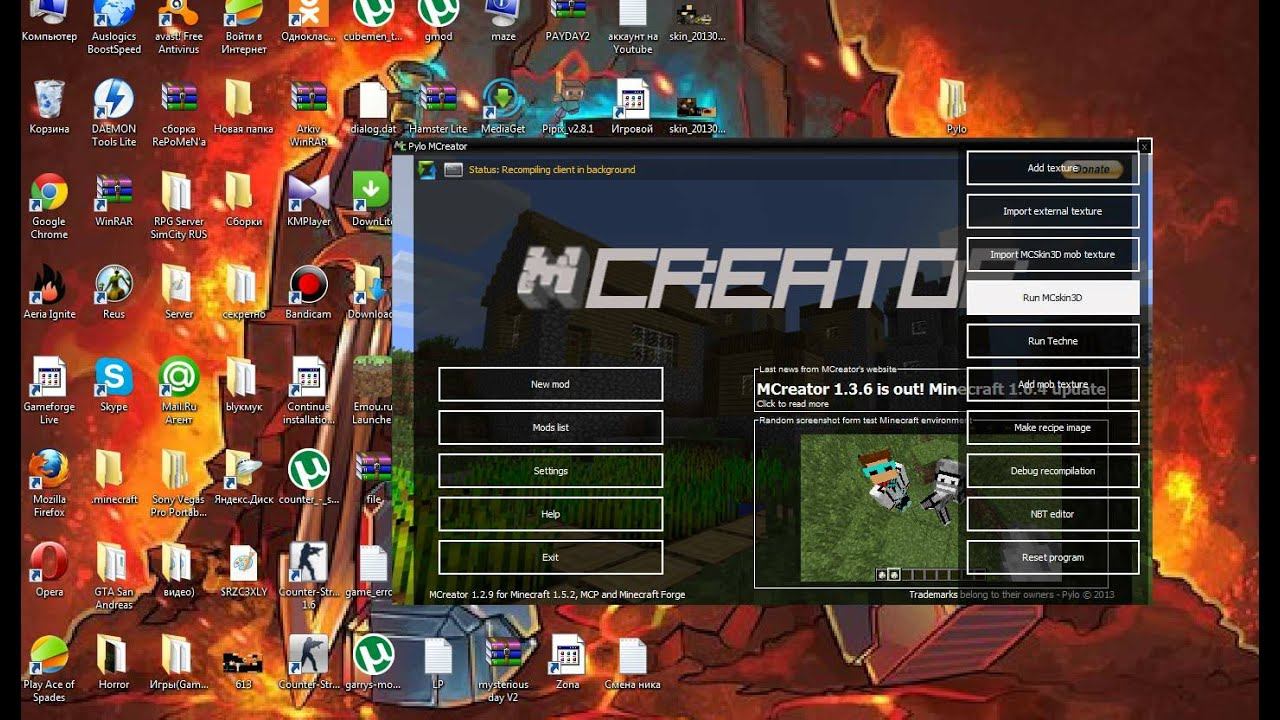Select the Gameforge Live icon
The width and height of the screenshot is (1280, 720).
(49, 391)
